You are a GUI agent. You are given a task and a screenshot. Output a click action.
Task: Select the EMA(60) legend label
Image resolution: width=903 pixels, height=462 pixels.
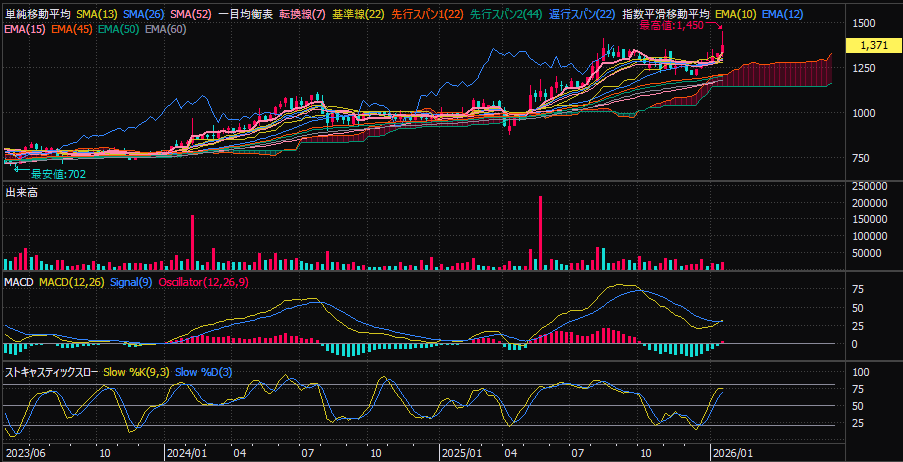click(166, 29)
